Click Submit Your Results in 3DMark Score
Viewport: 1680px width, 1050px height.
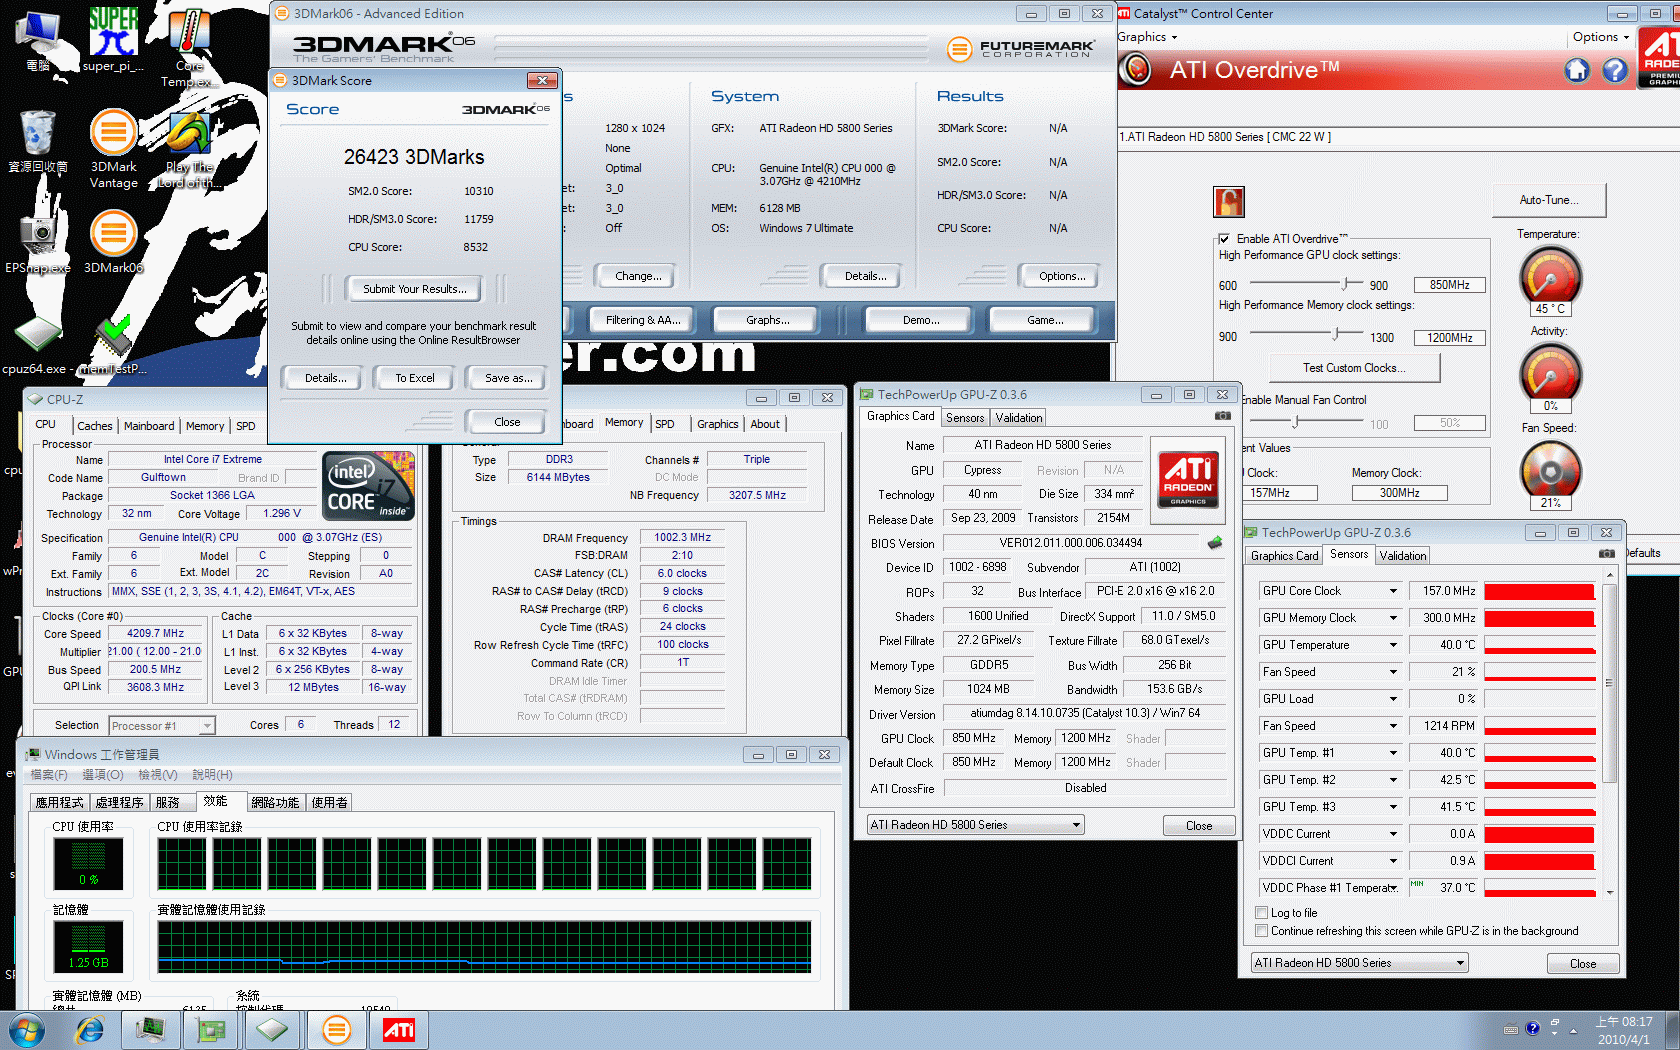pos(414,289)
